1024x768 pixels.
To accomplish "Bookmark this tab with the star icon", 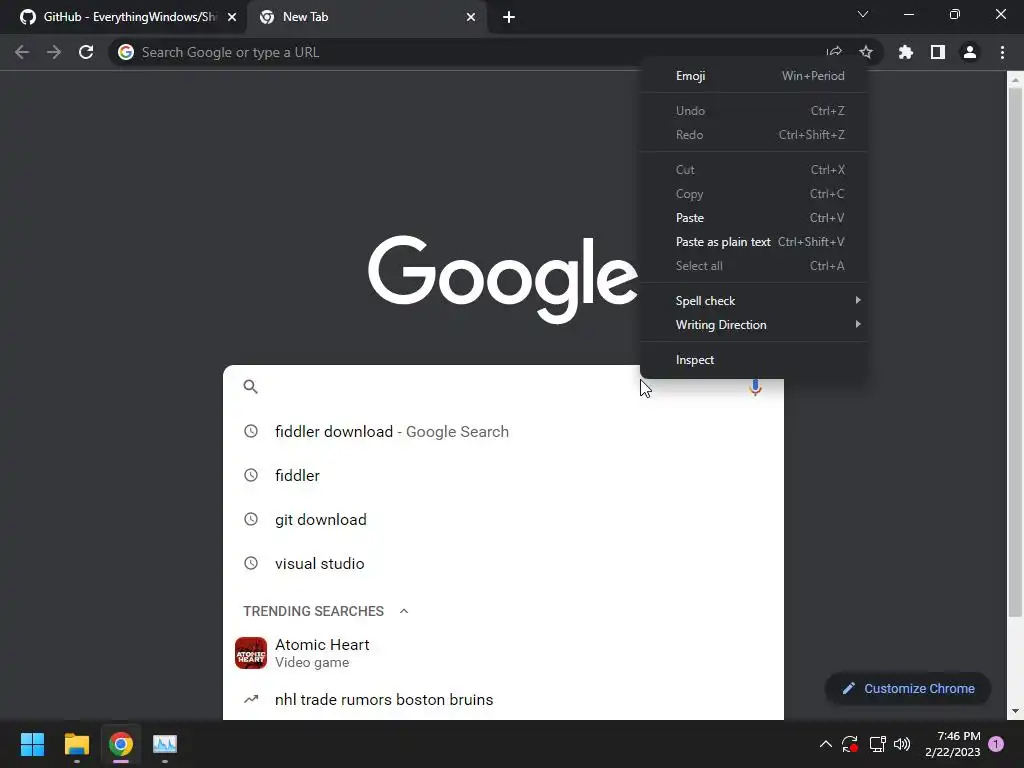I will [866, 52].
